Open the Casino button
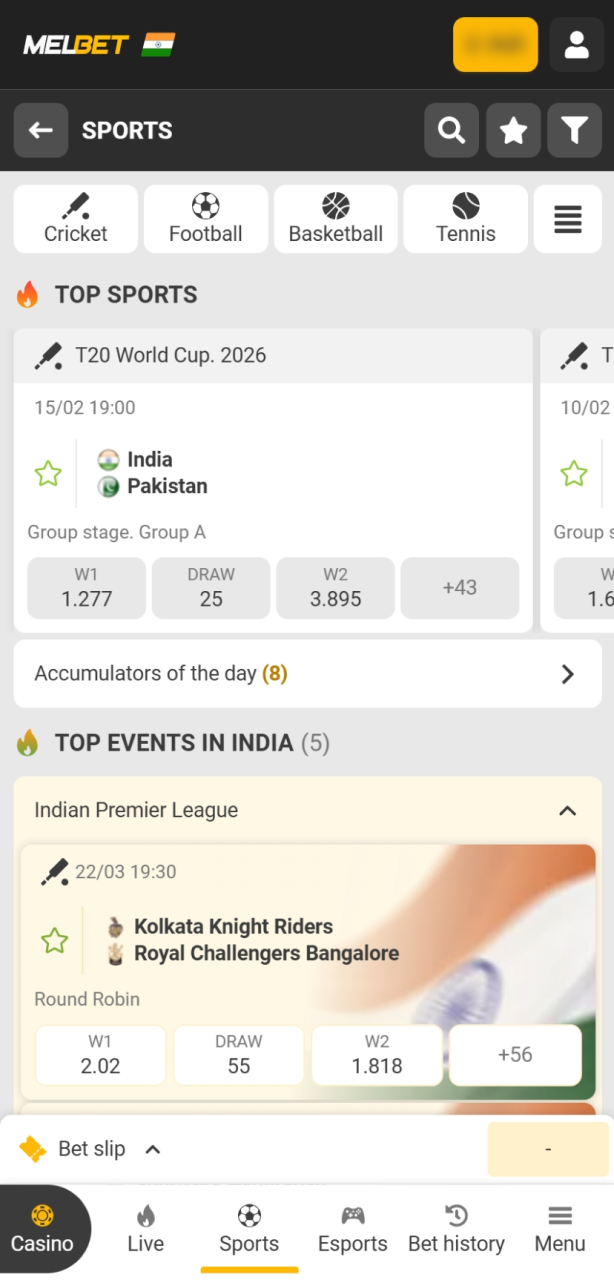The height and width of the screenshot is (1280, 614). tap(42, 1229)
